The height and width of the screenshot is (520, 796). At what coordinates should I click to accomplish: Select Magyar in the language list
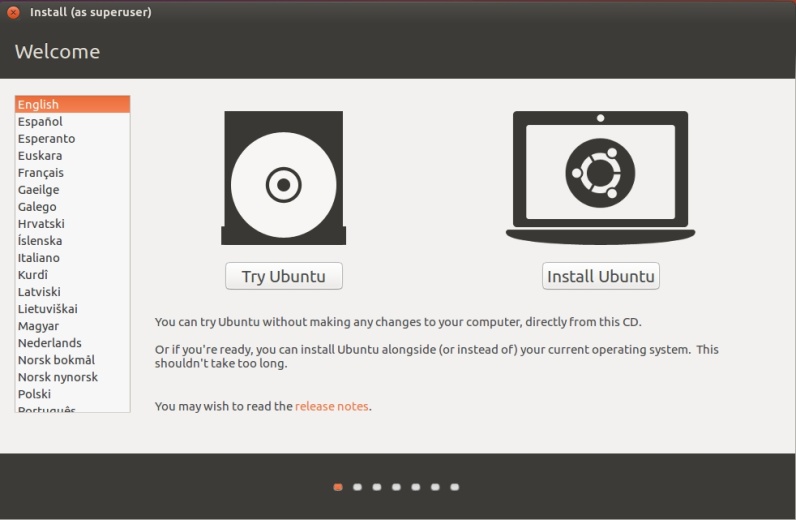73,326
